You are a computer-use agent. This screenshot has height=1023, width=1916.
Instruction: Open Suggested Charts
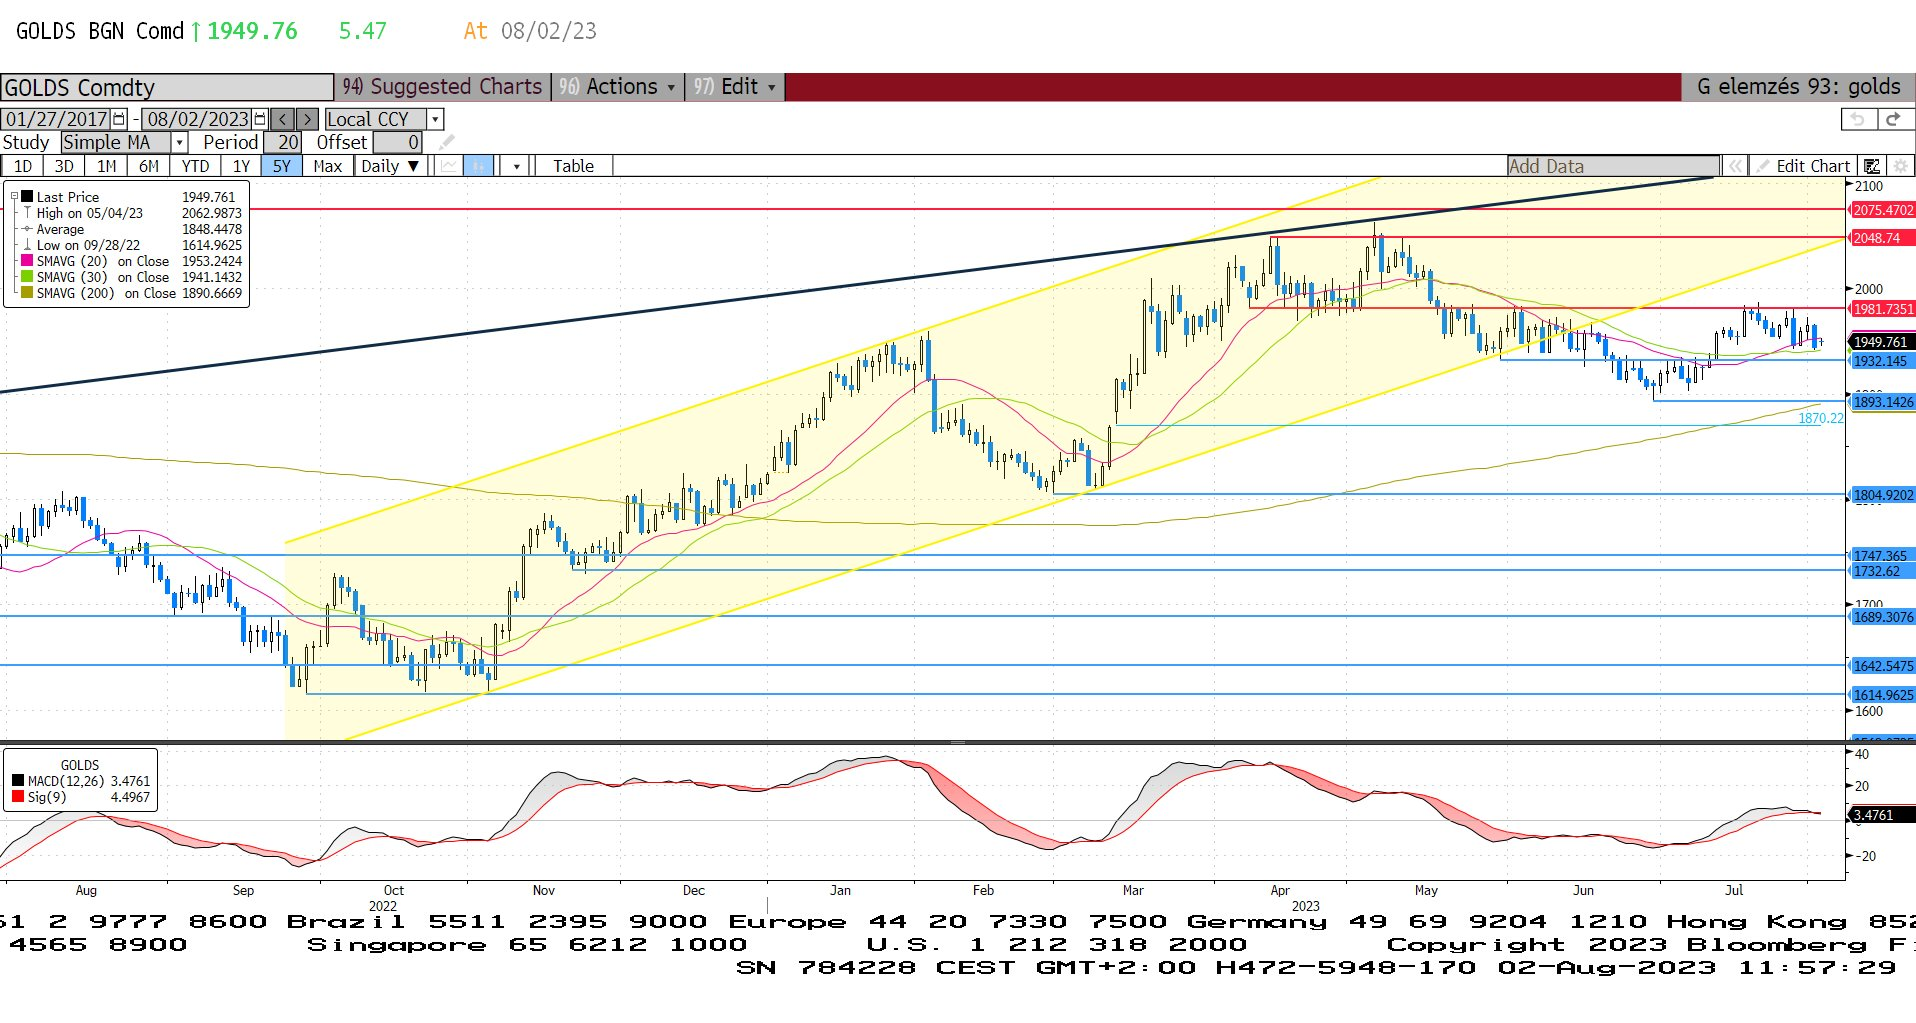click(x=443, y=87)
